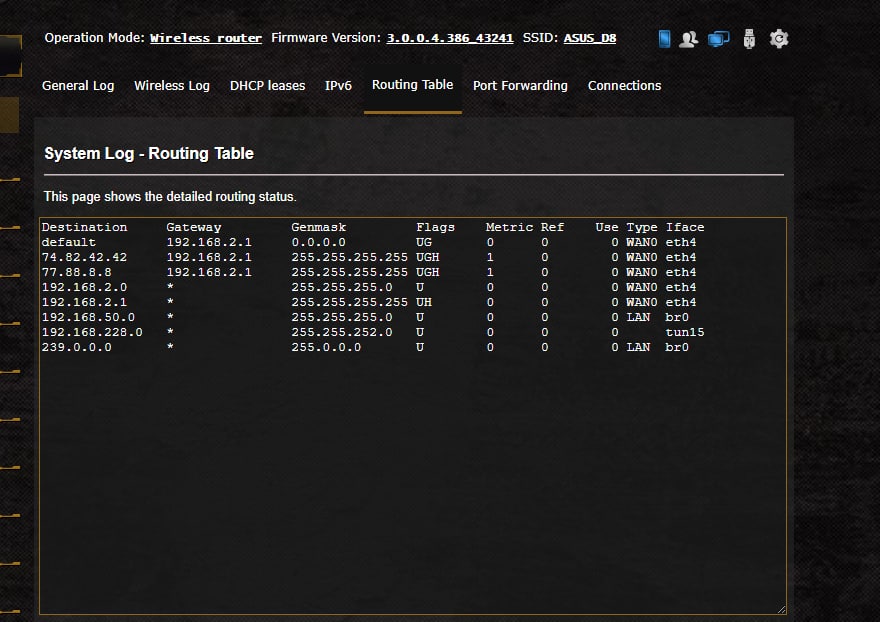Click the Destination column header
The height and width of the screenshot is (622, 880).
[84, 227]
